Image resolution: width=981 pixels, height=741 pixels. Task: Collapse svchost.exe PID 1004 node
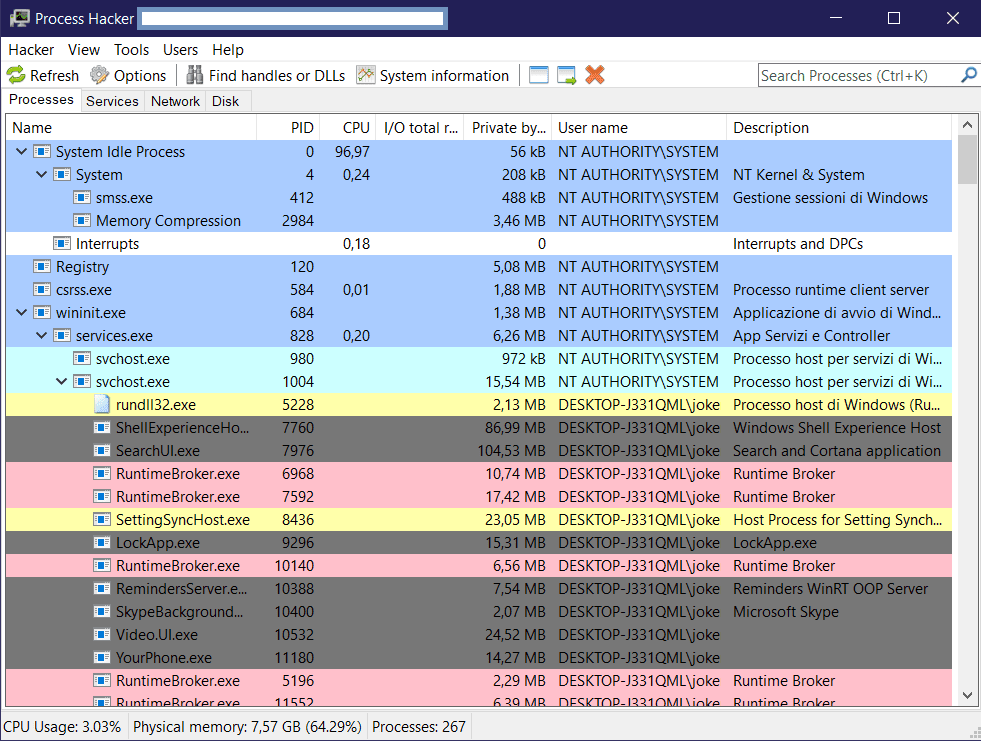pyautogui.click(x=62, y=382)
